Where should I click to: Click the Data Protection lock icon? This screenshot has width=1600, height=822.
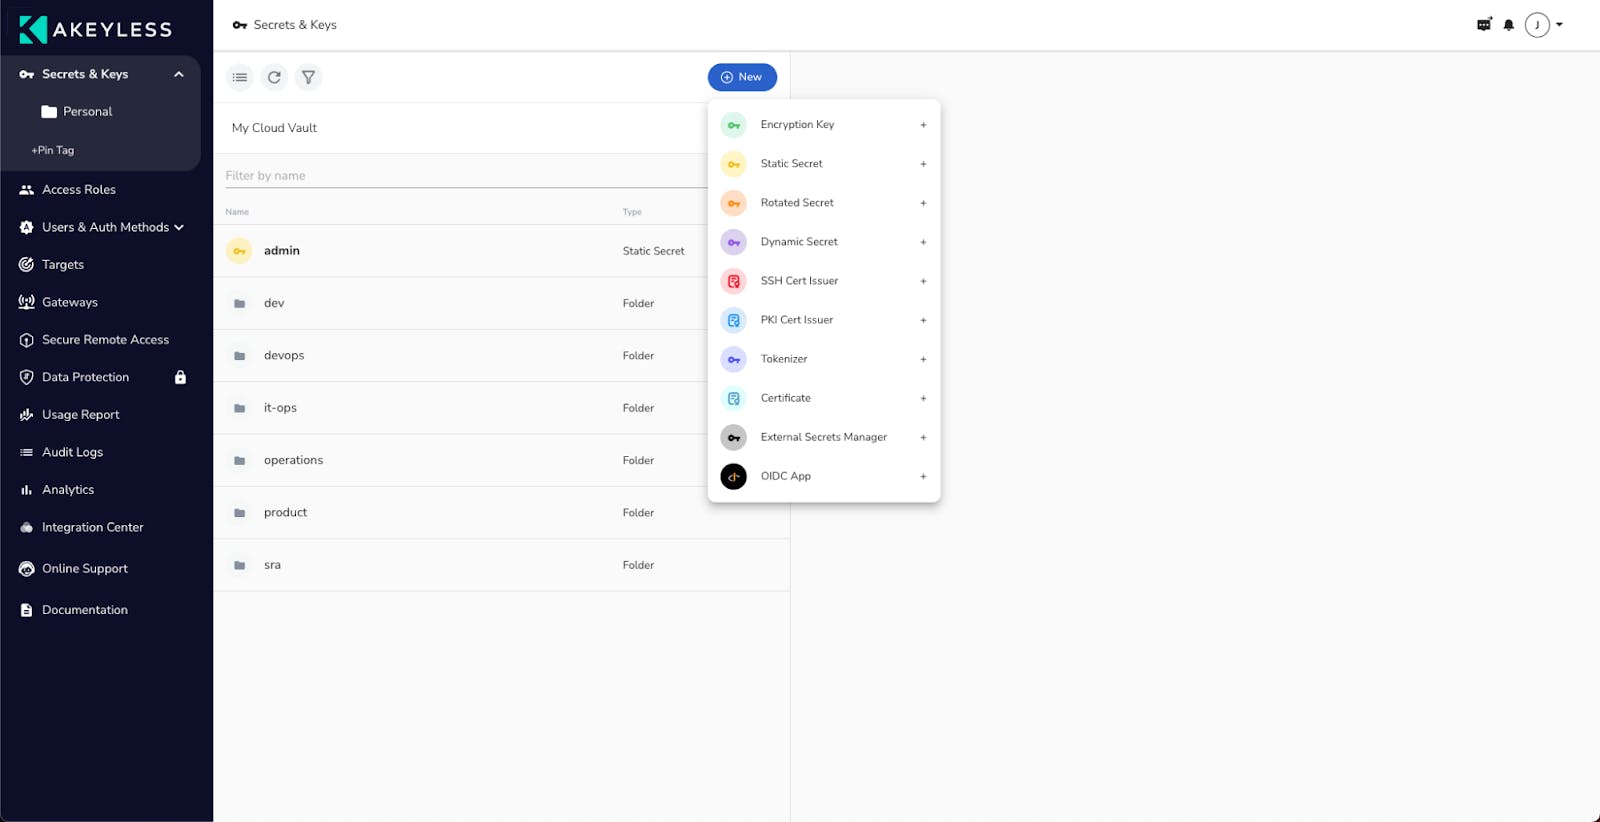pos(180,377)
